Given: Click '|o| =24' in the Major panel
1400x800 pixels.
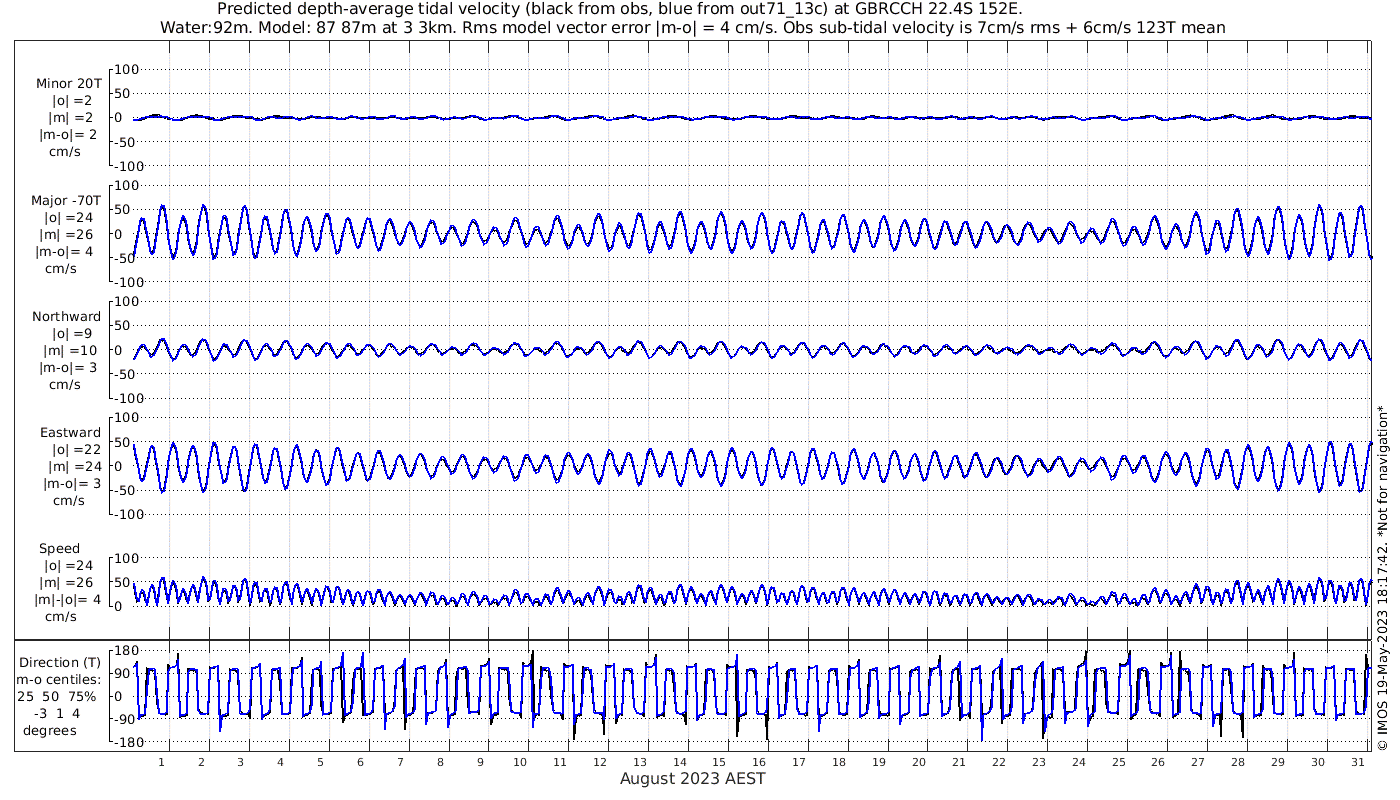Looking at the screenshot, I should tap(68, 218).
